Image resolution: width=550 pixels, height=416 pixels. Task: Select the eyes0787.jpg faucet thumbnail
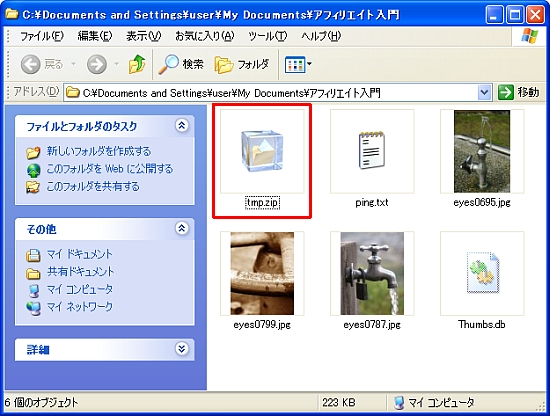(372, 273)
